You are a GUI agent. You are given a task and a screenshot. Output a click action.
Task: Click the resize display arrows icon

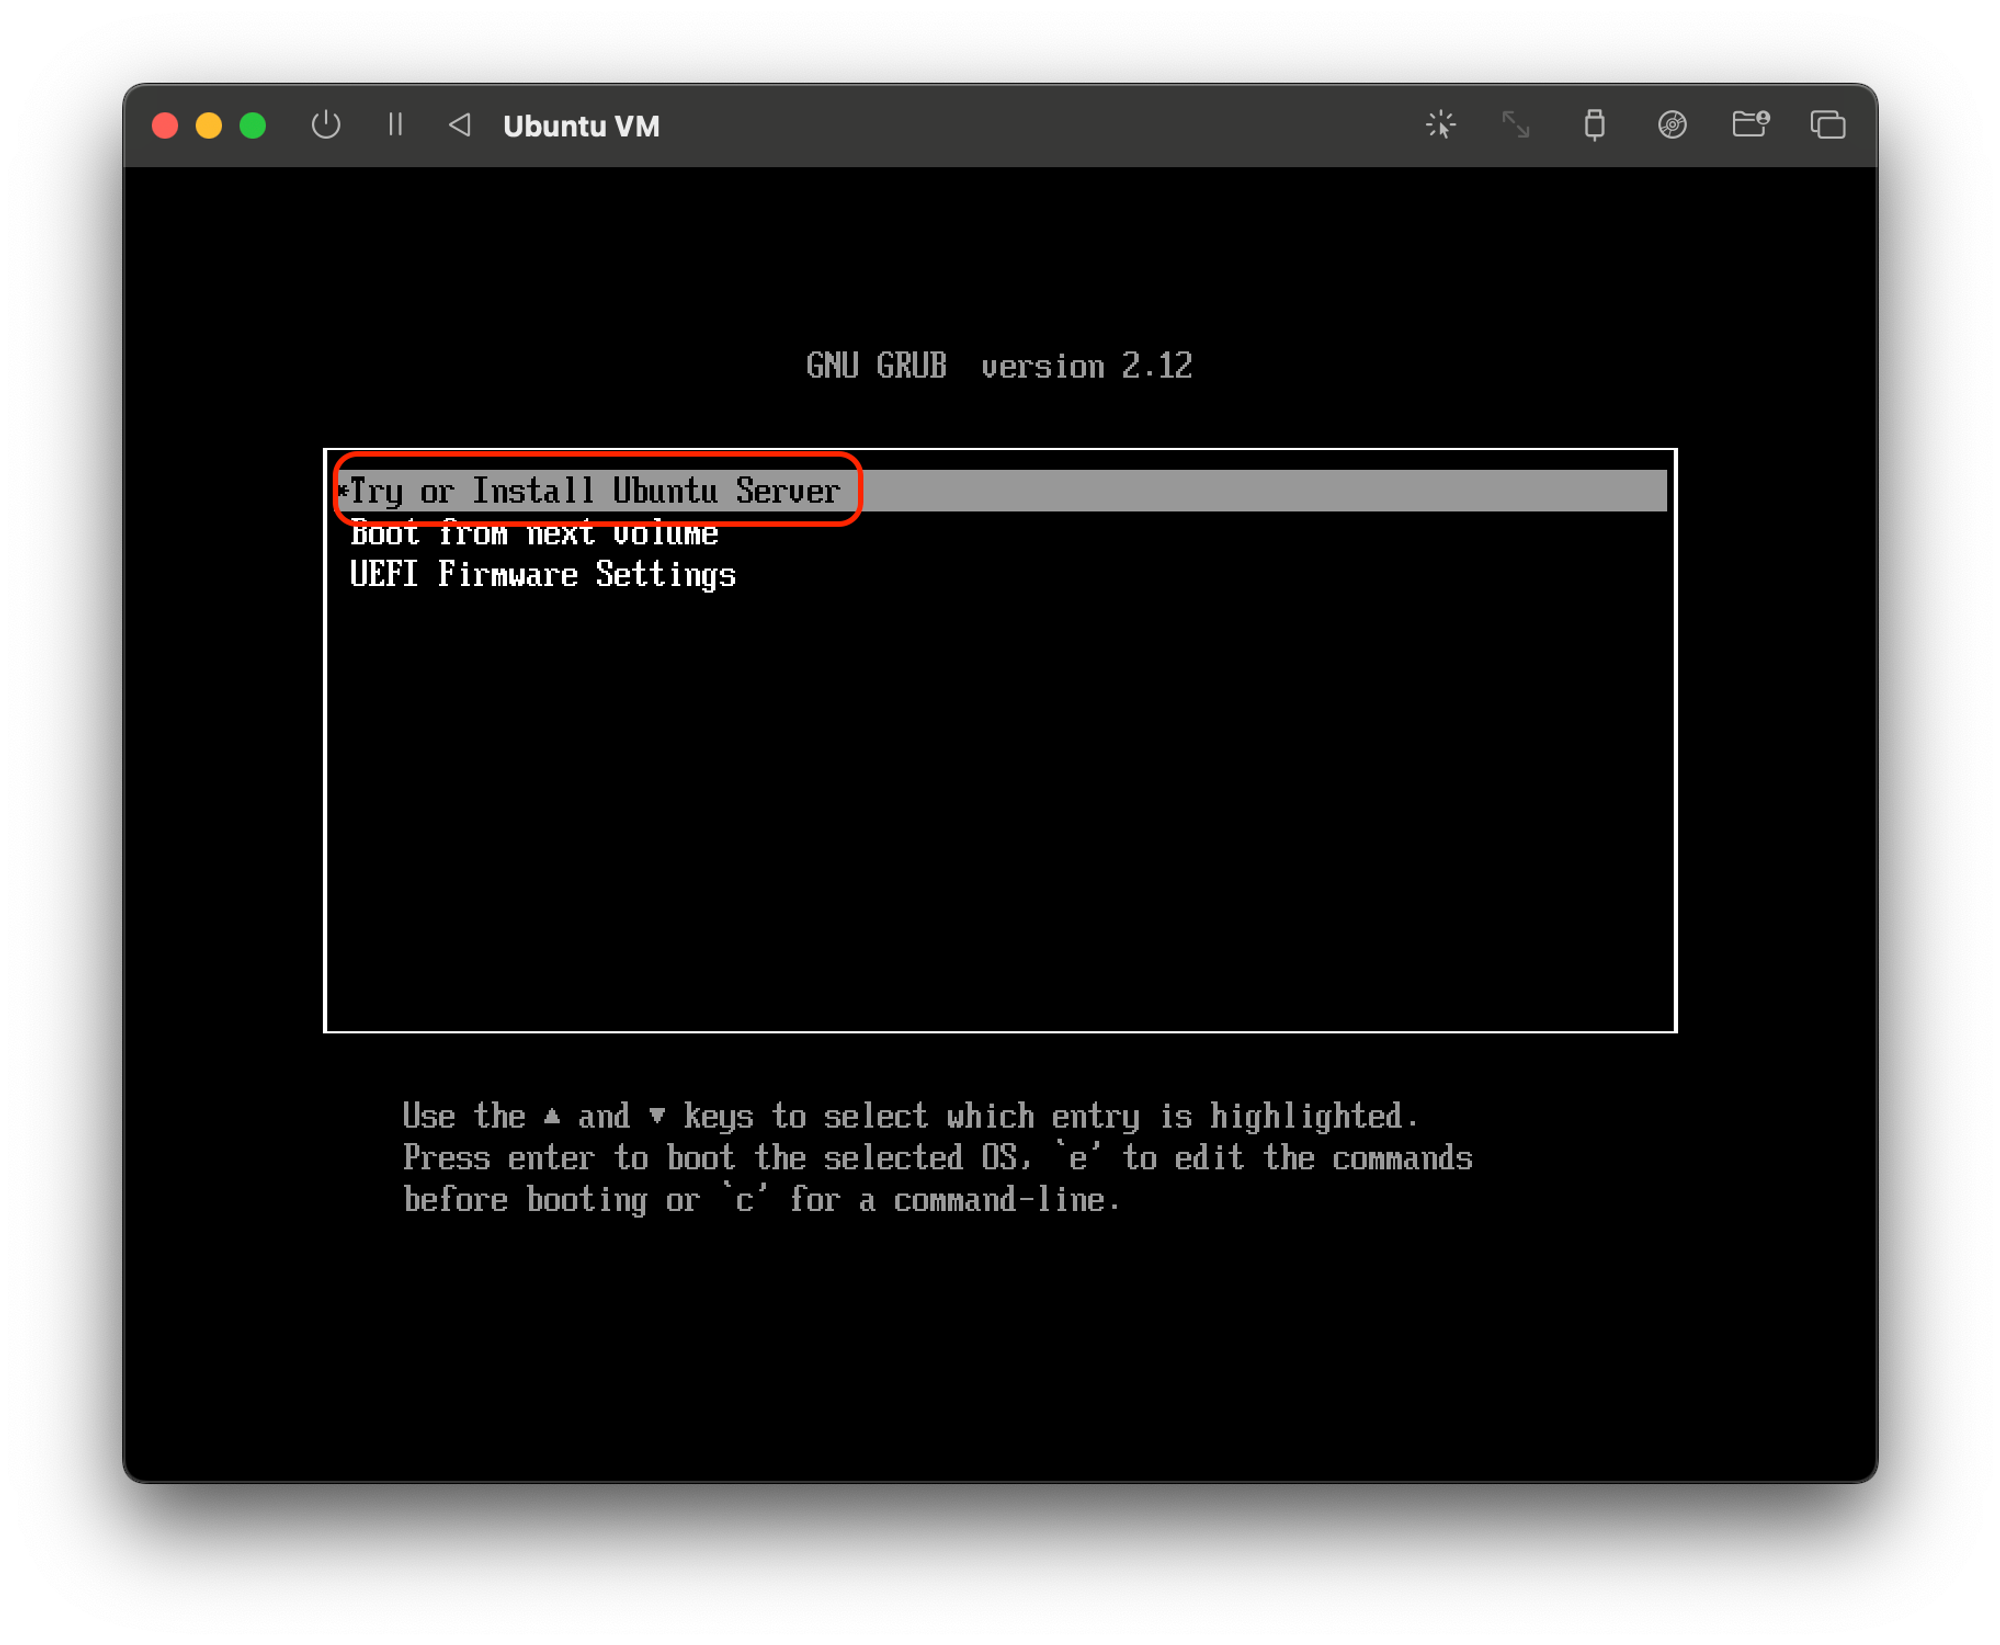[1516, 125]
